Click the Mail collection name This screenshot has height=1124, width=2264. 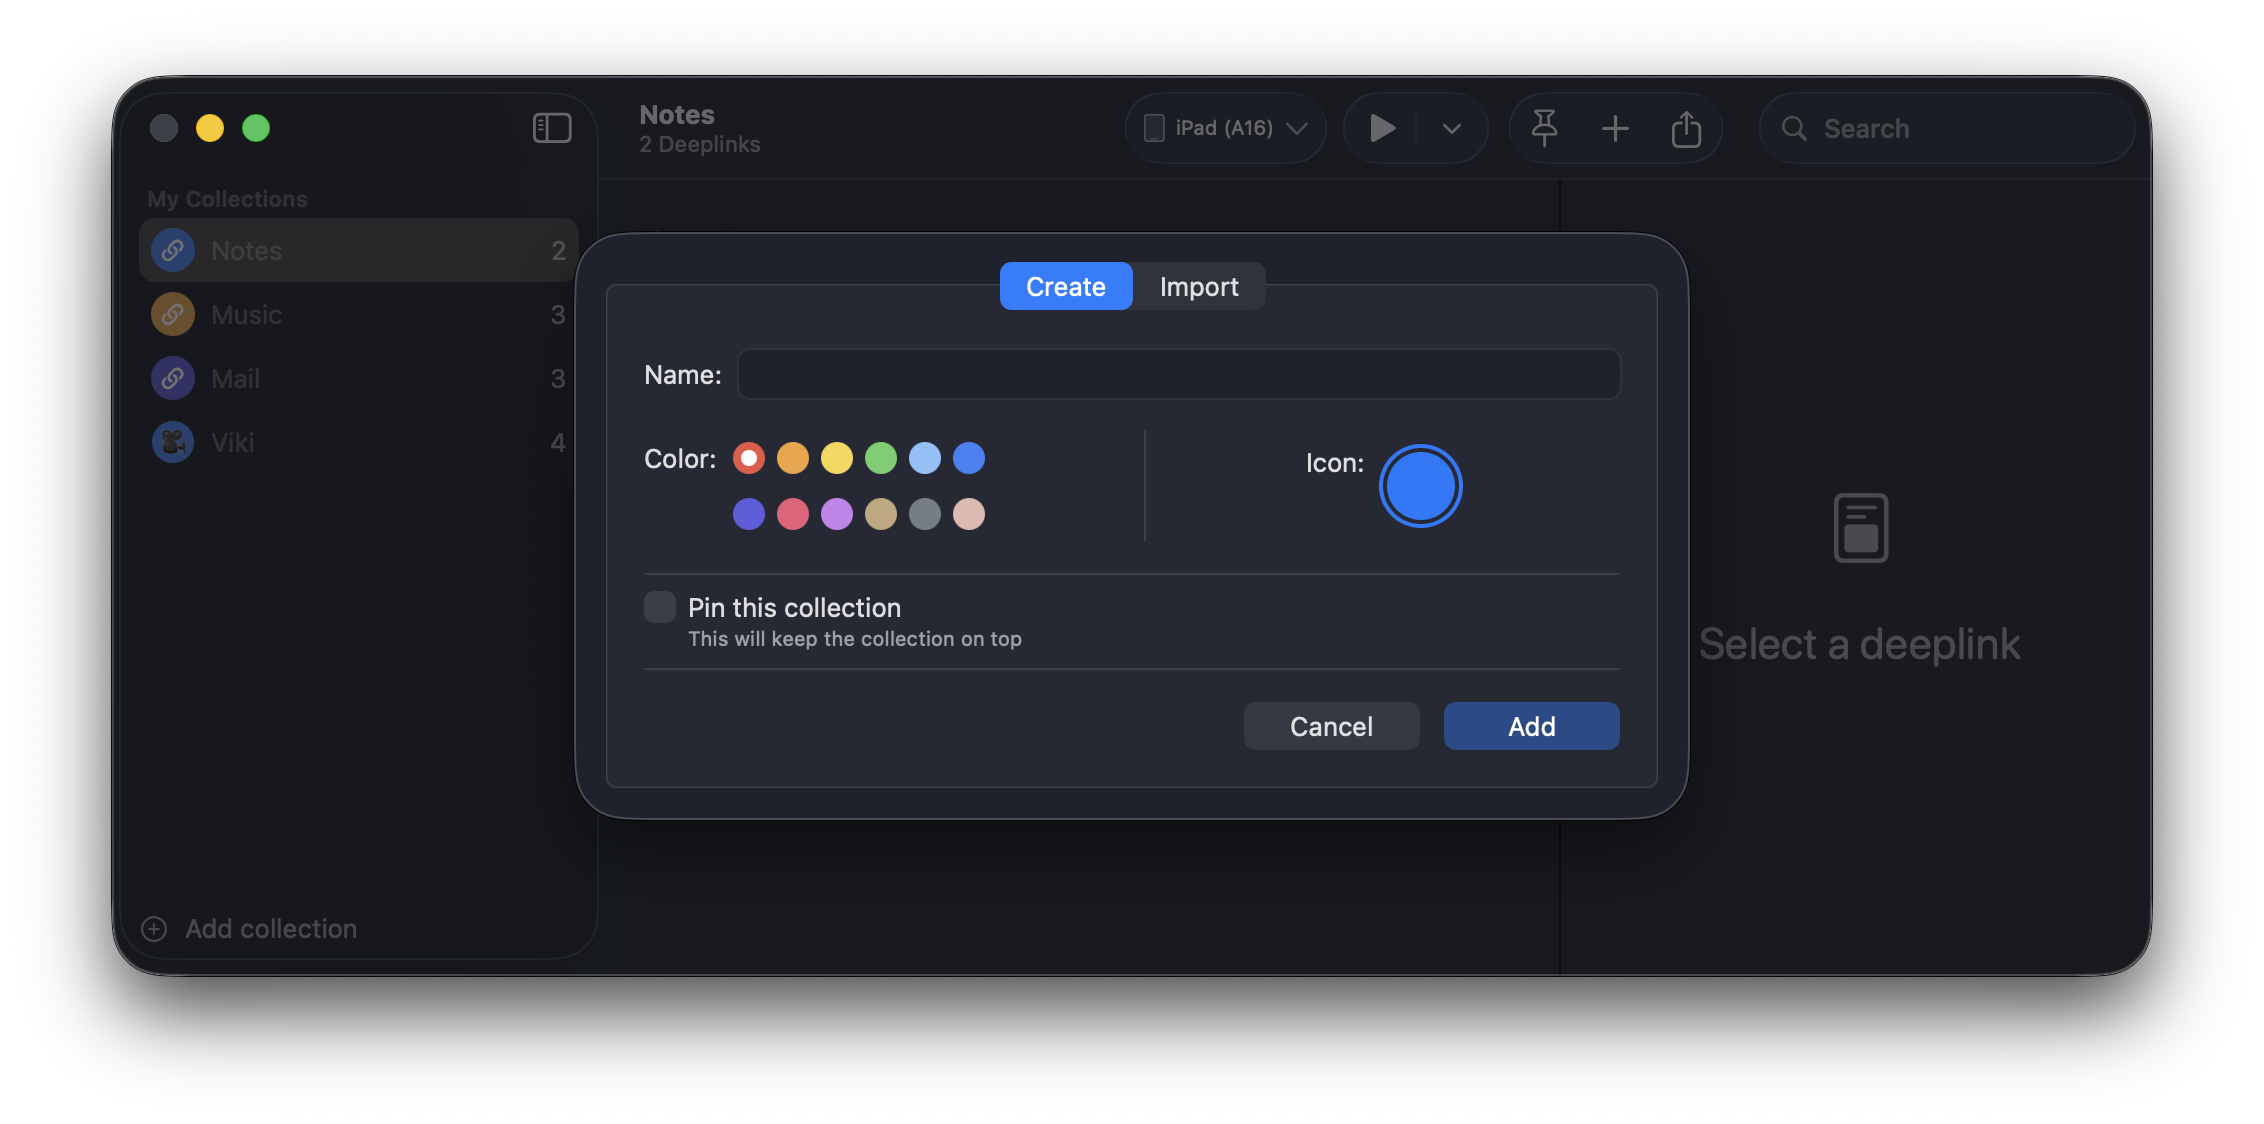click(236, 379)
